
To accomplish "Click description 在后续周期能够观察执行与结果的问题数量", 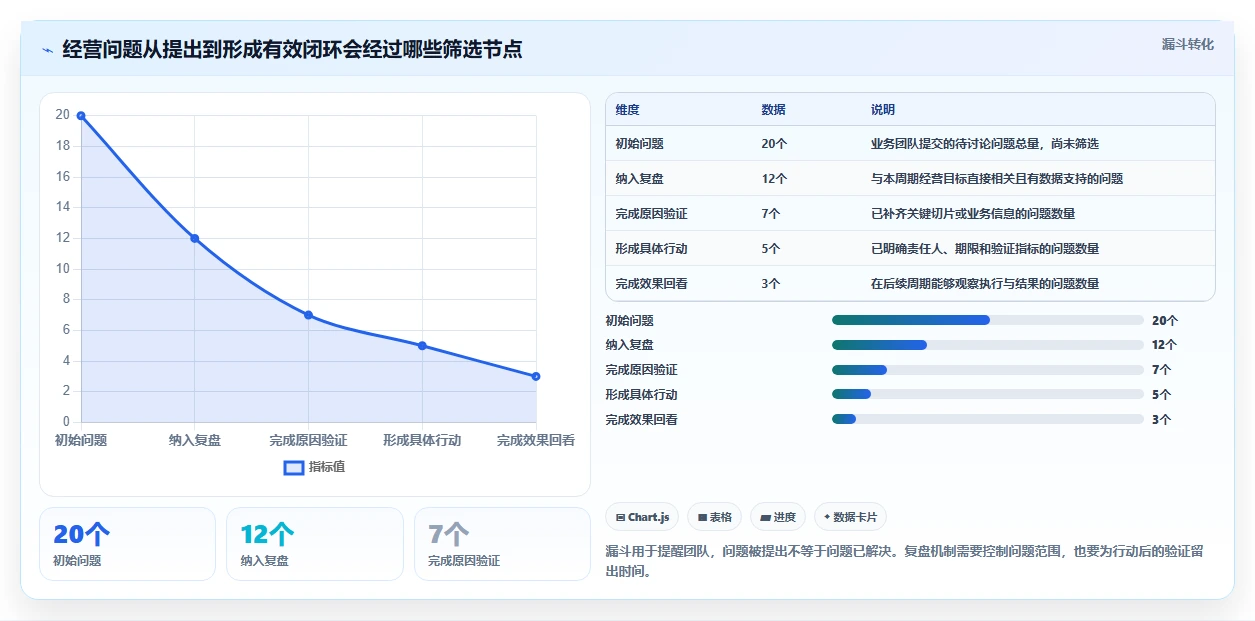I will 985,284.
